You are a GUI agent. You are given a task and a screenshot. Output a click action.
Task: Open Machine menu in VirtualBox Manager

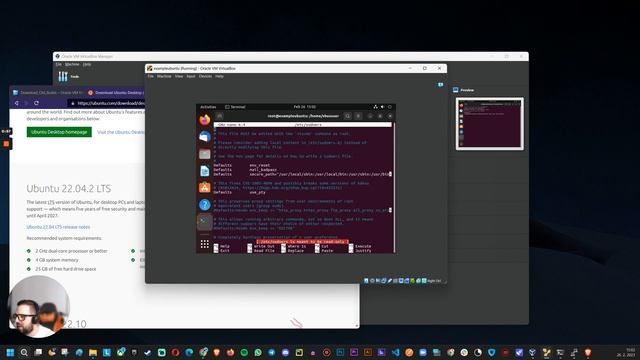click(x=72, y=64)
